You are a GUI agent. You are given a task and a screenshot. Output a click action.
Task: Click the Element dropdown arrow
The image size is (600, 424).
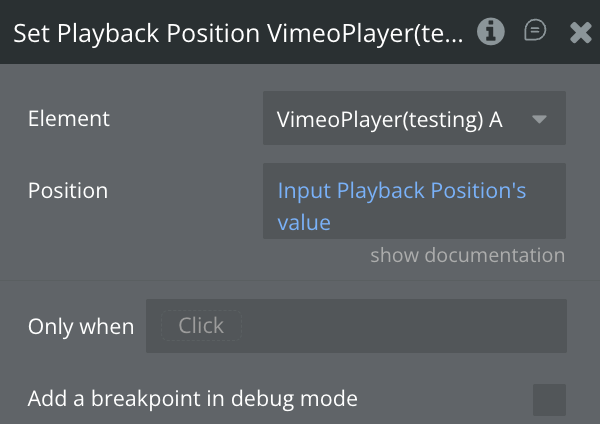[x=539, y=119]
